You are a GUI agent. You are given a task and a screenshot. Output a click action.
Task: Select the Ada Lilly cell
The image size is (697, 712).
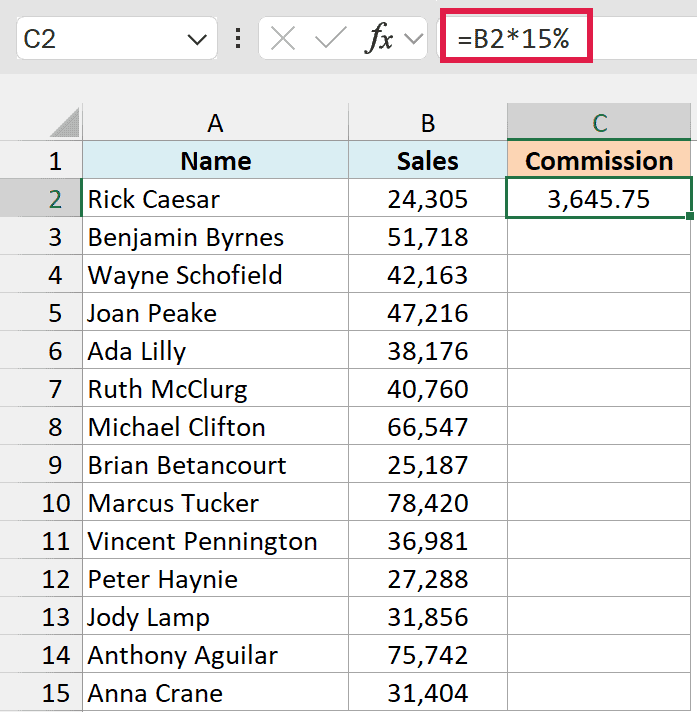215,350
